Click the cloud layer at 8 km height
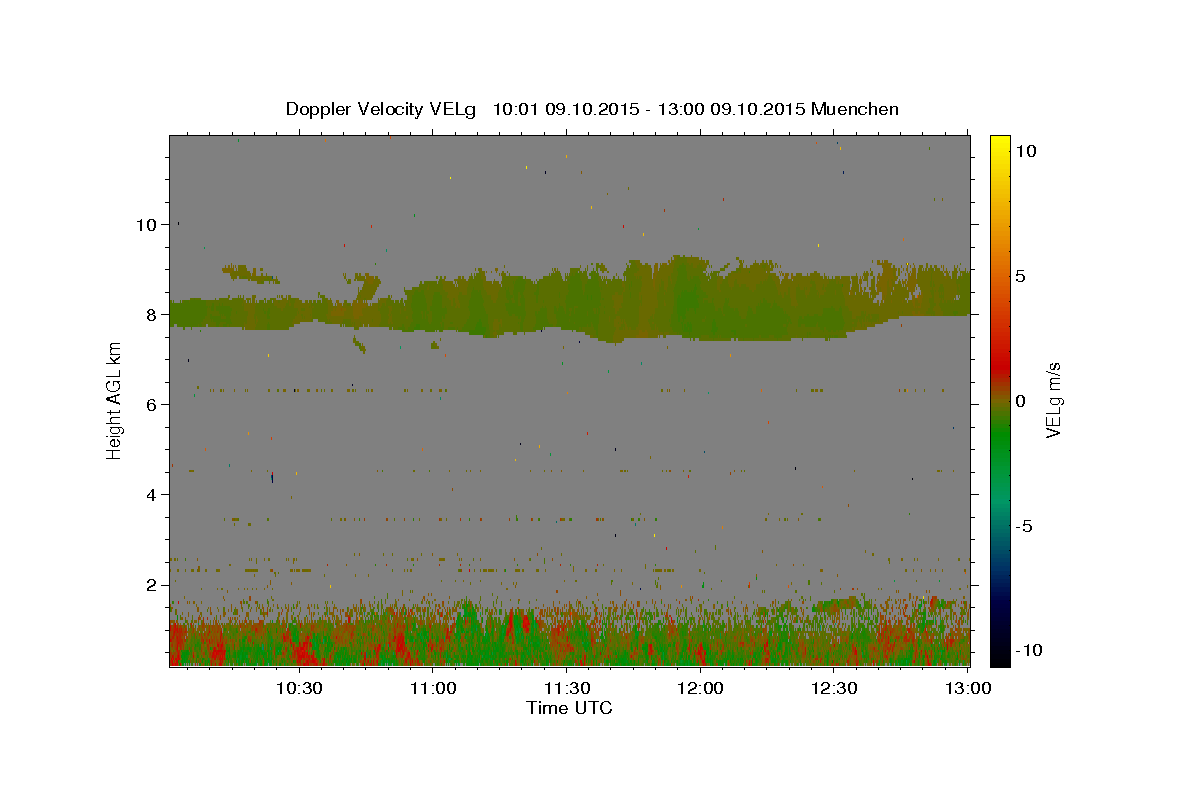Viewport: 1200px width, 800px height. pyautogui.click(x=570, y=305)
